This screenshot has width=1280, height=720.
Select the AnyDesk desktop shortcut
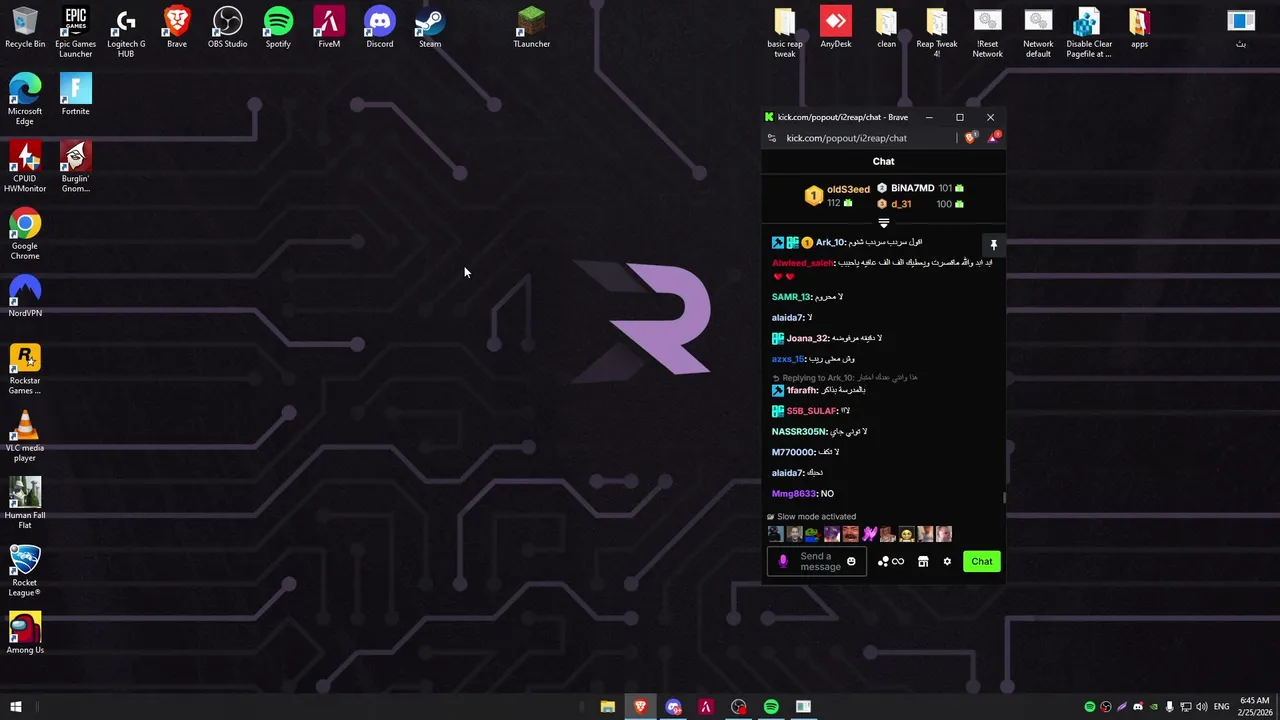836,28
